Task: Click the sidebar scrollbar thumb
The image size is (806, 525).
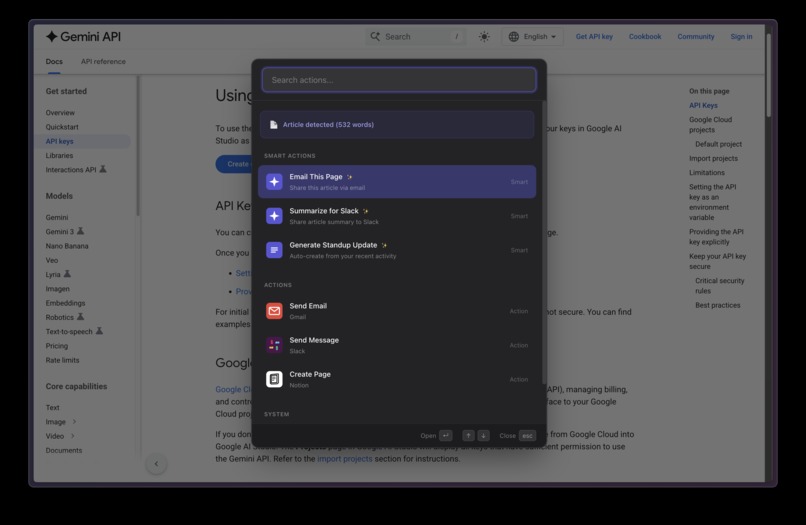Action: click(x=138, y=146)
